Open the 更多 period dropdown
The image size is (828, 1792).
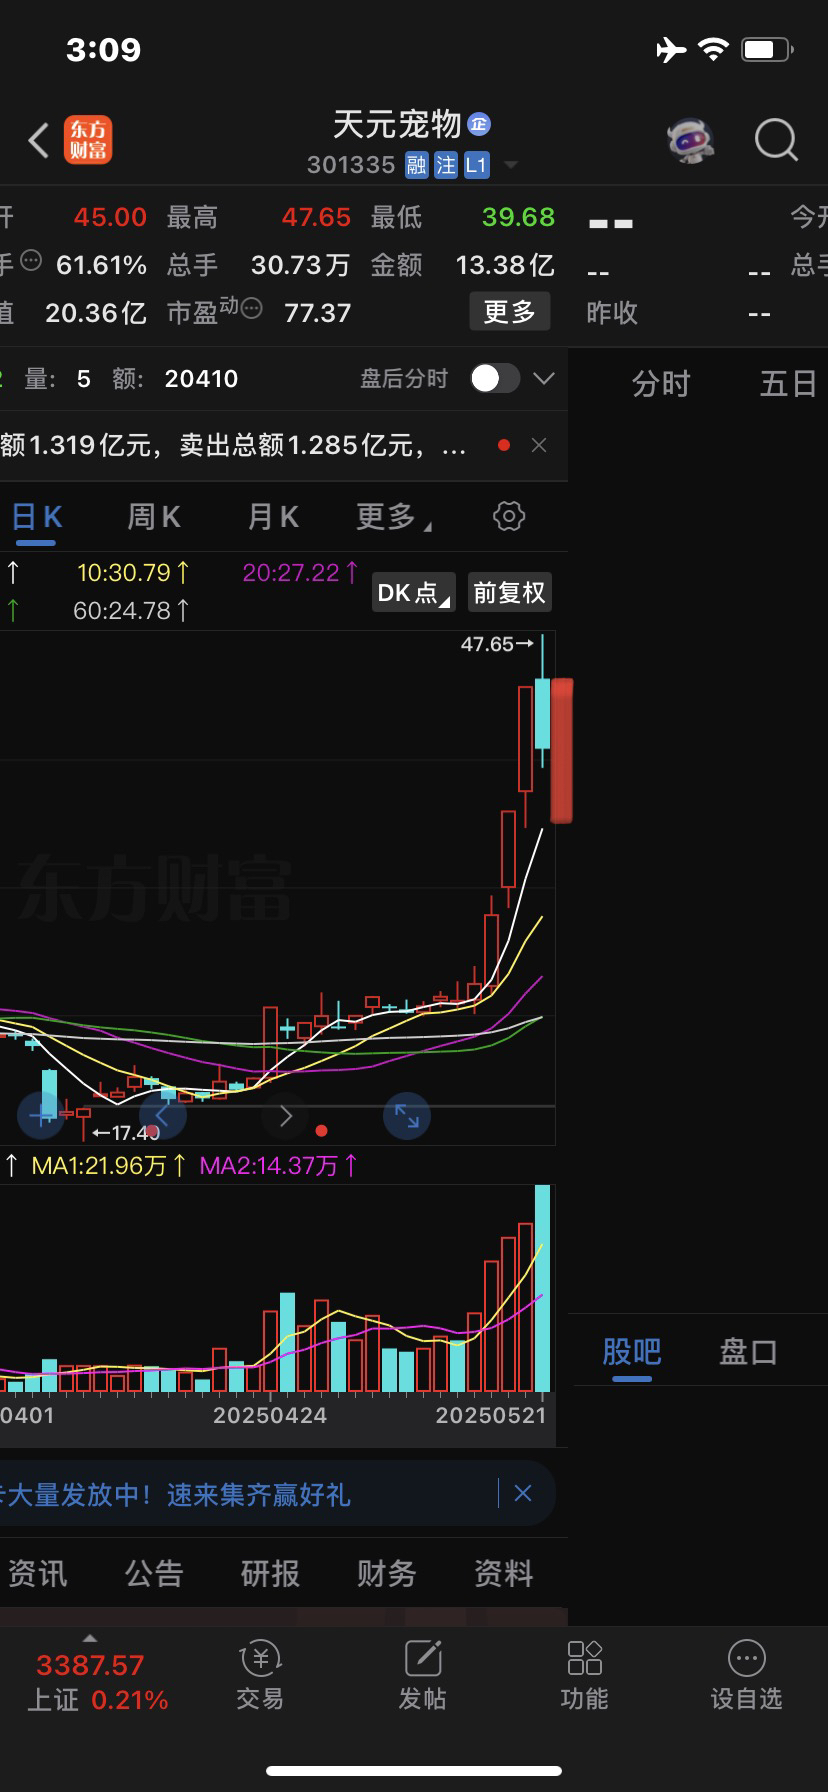(x=394, y=517)
